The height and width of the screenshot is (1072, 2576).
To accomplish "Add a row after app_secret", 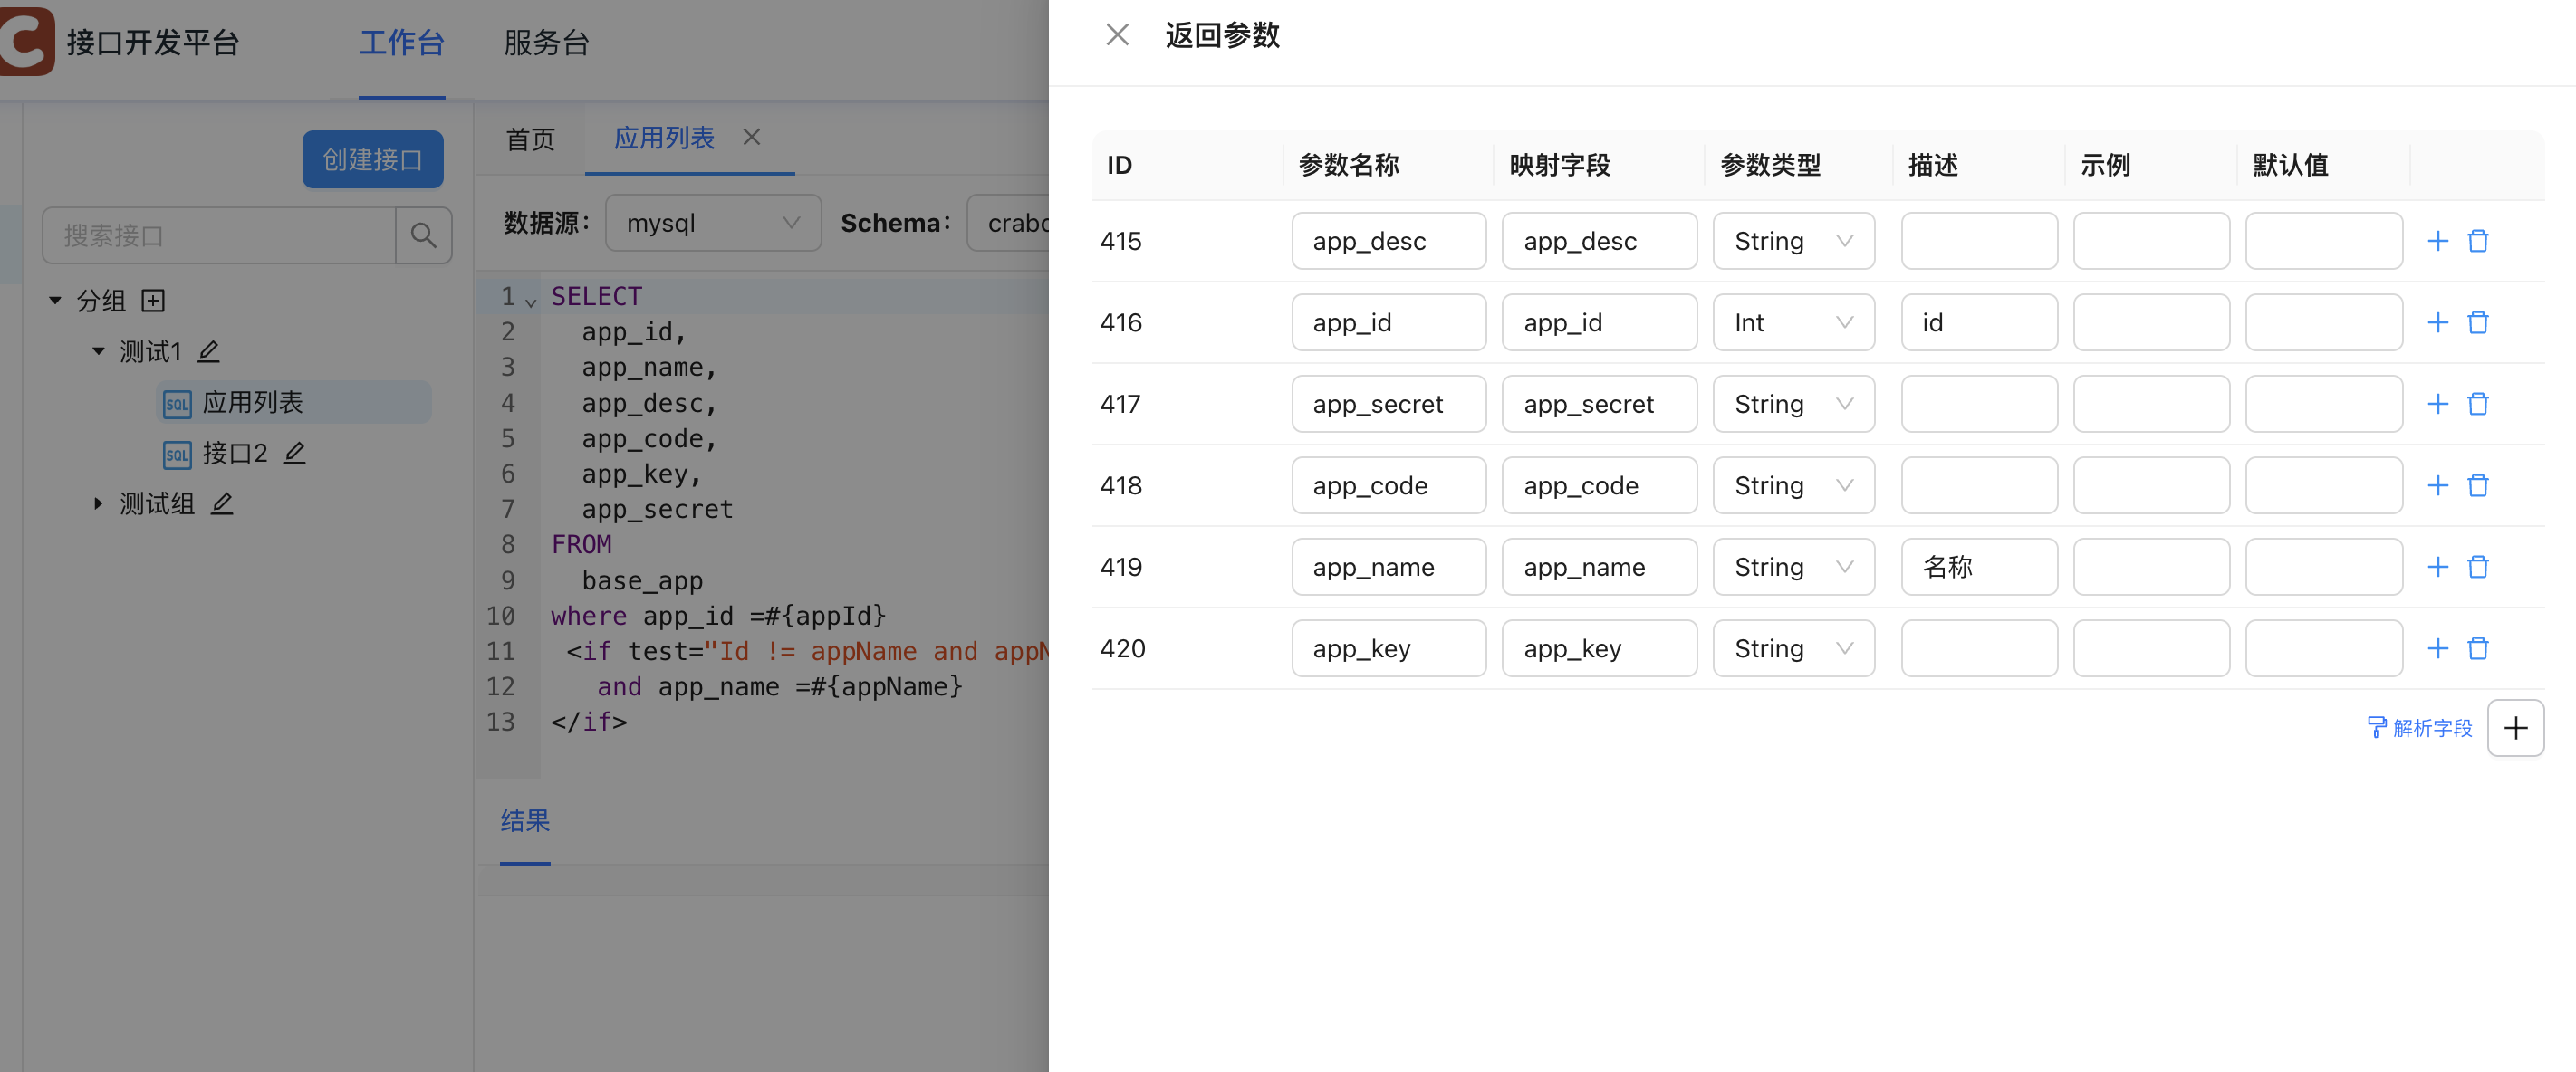I will (x=2437, y=404).
